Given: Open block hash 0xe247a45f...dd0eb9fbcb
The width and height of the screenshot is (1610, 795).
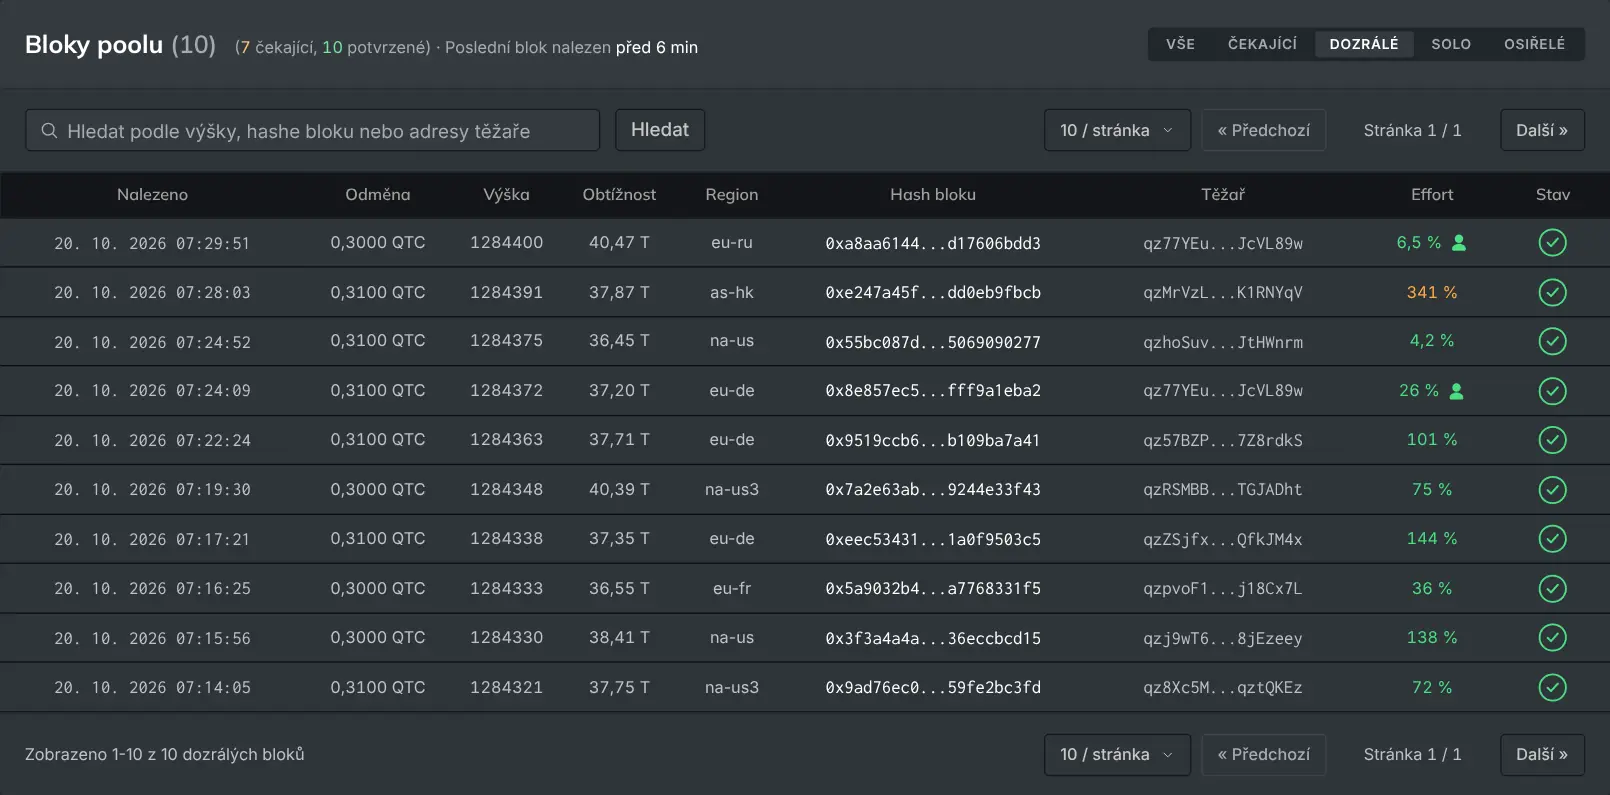Looking at the screenshot, I should point(933,292).
